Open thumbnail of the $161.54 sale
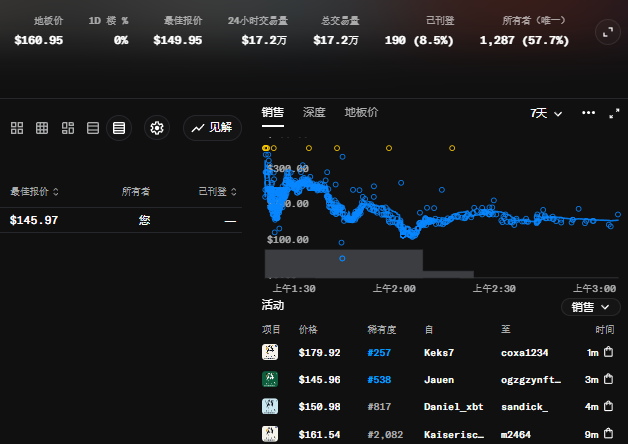The height and width of the screenshot is (444, 628). tap(270, 434)
